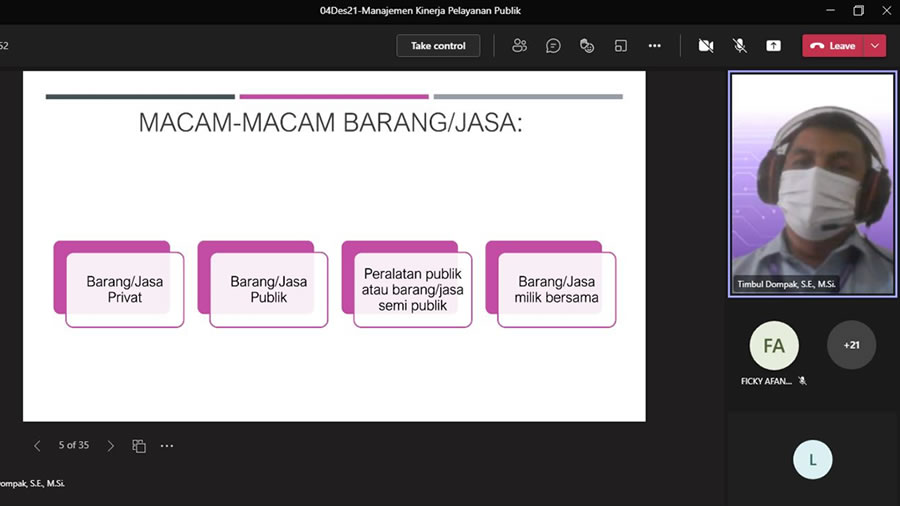Turn the camera on

(x=706, y=46)
